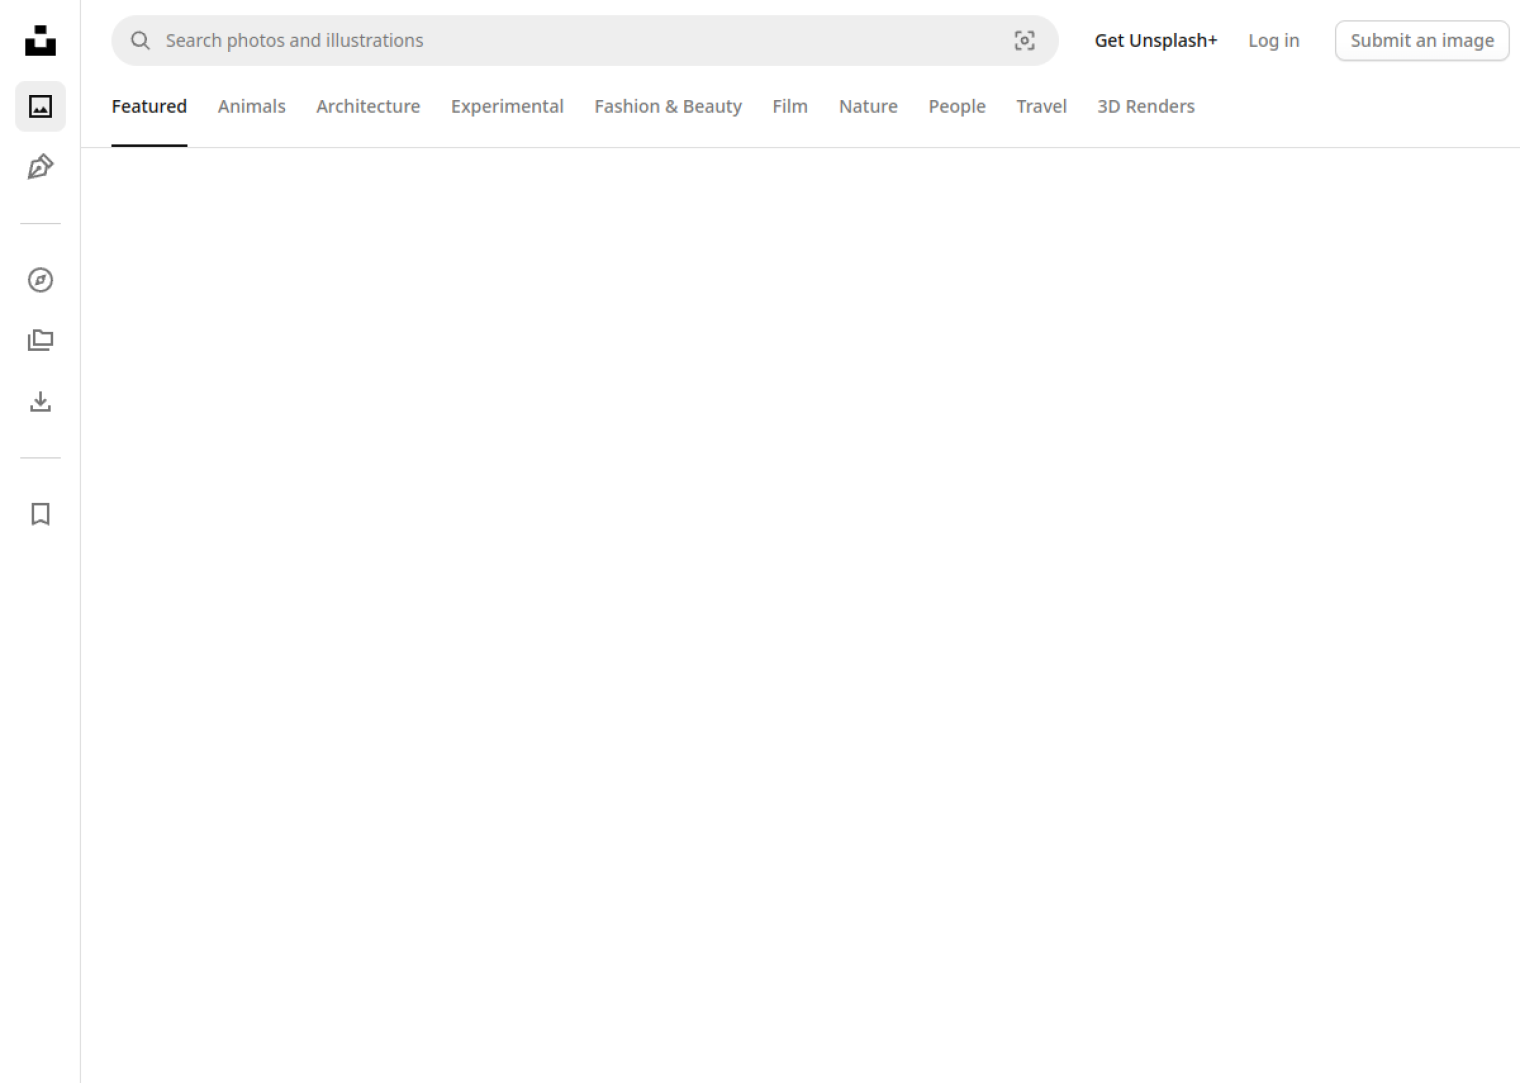Click the Unsplash logo home icon
The width and height of the screenshot is (1520, 1083).
(x=40, y=40)
